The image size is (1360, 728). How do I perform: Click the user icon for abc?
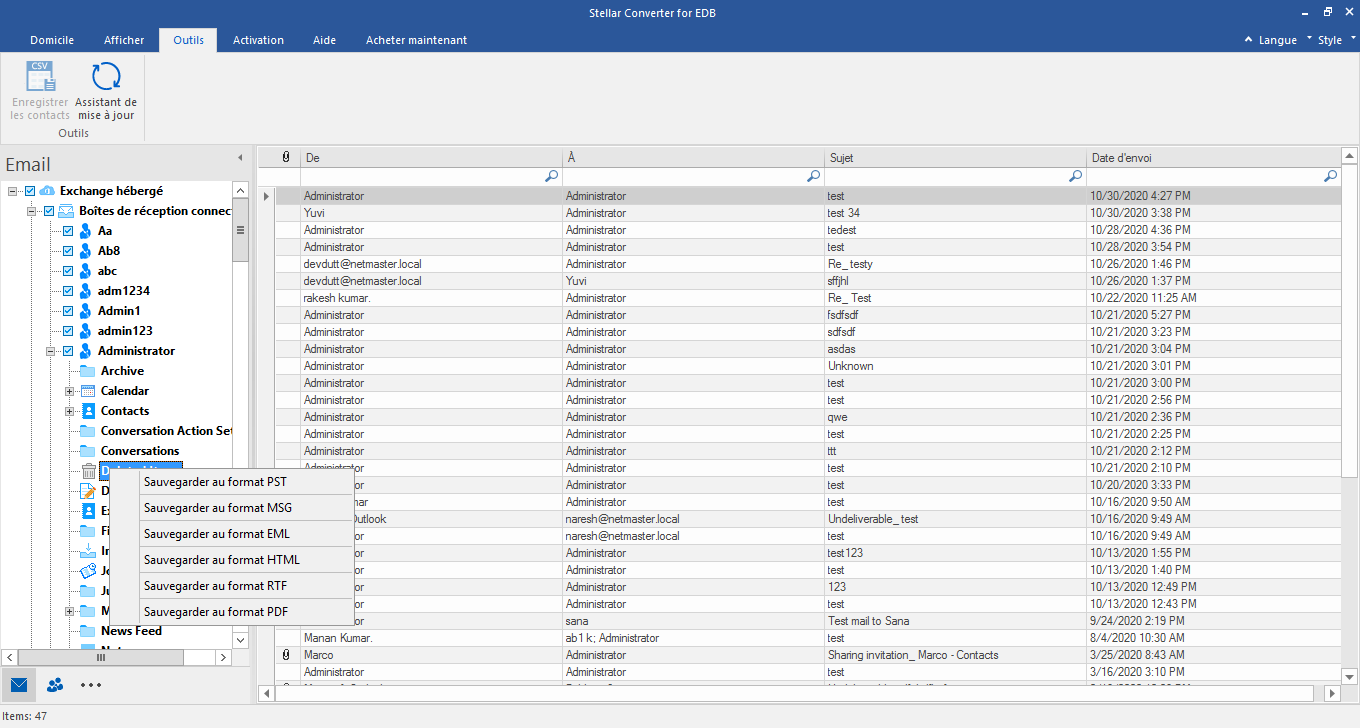86,271
